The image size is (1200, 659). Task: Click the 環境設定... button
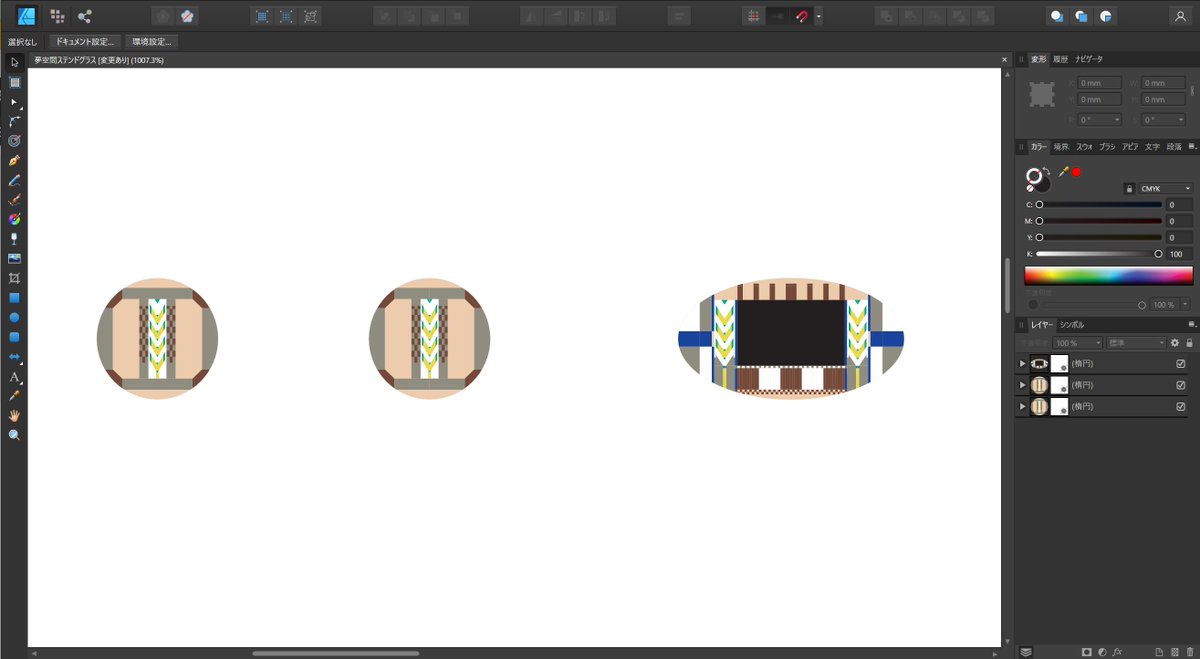pyautogui.click(x=152, y=42)
